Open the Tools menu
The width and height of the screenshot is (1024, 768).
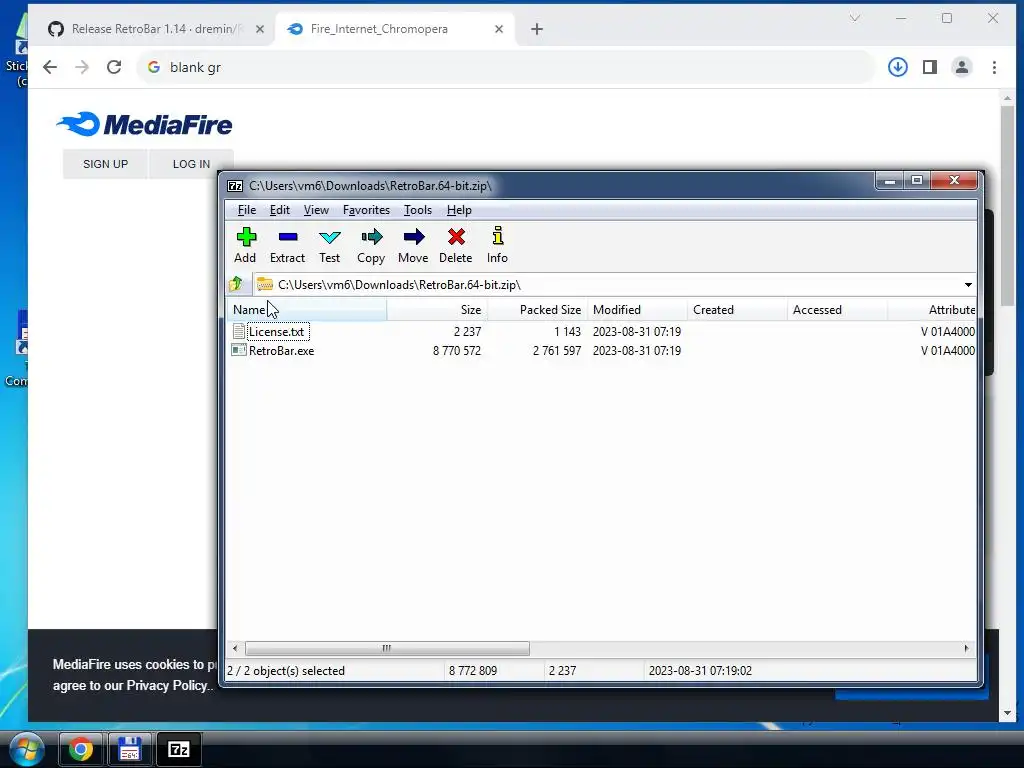coord(417,210)
